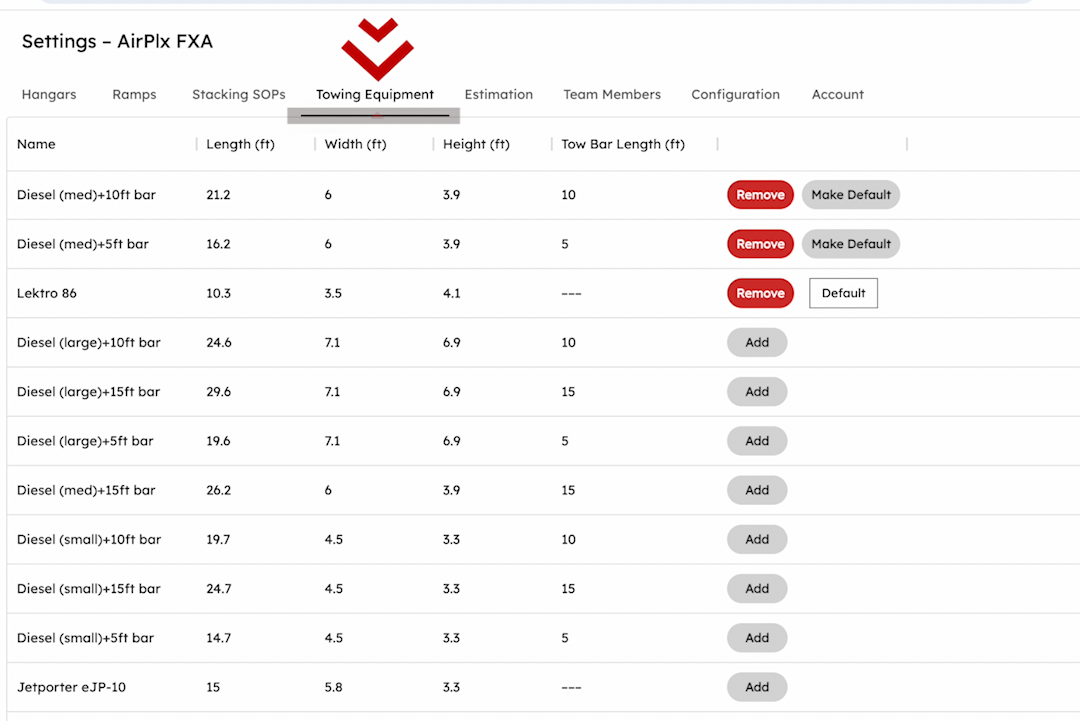Make Diesel (med)+10ft bar the default
This screenshot has width=1080, height=721.
851,195
